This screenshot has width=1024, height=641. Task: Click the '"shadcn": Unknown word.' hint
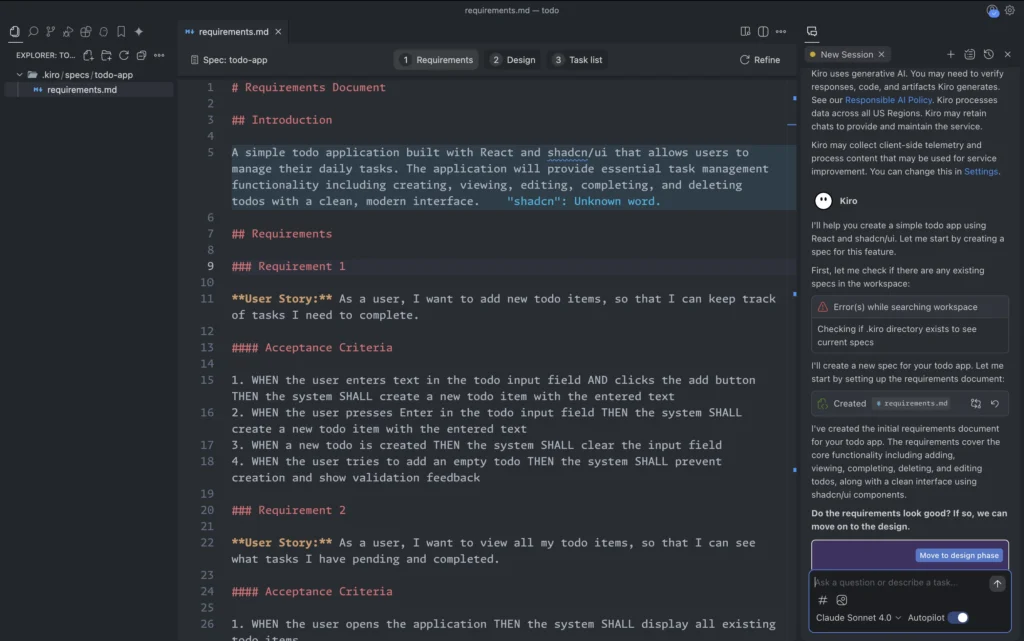coord(583,202)
